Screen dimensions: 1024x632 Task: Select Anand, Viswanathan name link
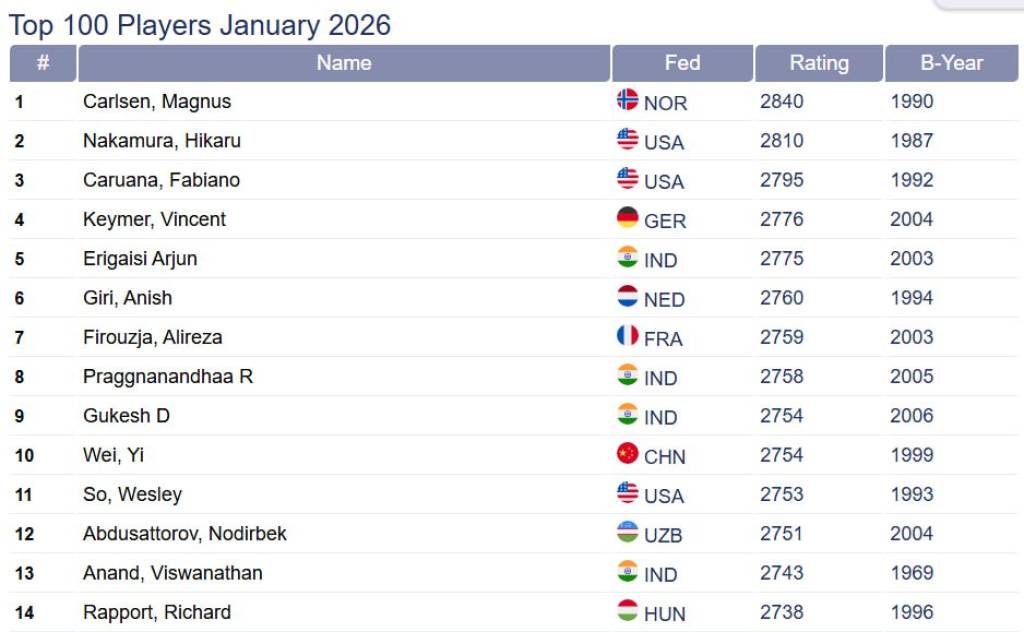coord(173,573)
